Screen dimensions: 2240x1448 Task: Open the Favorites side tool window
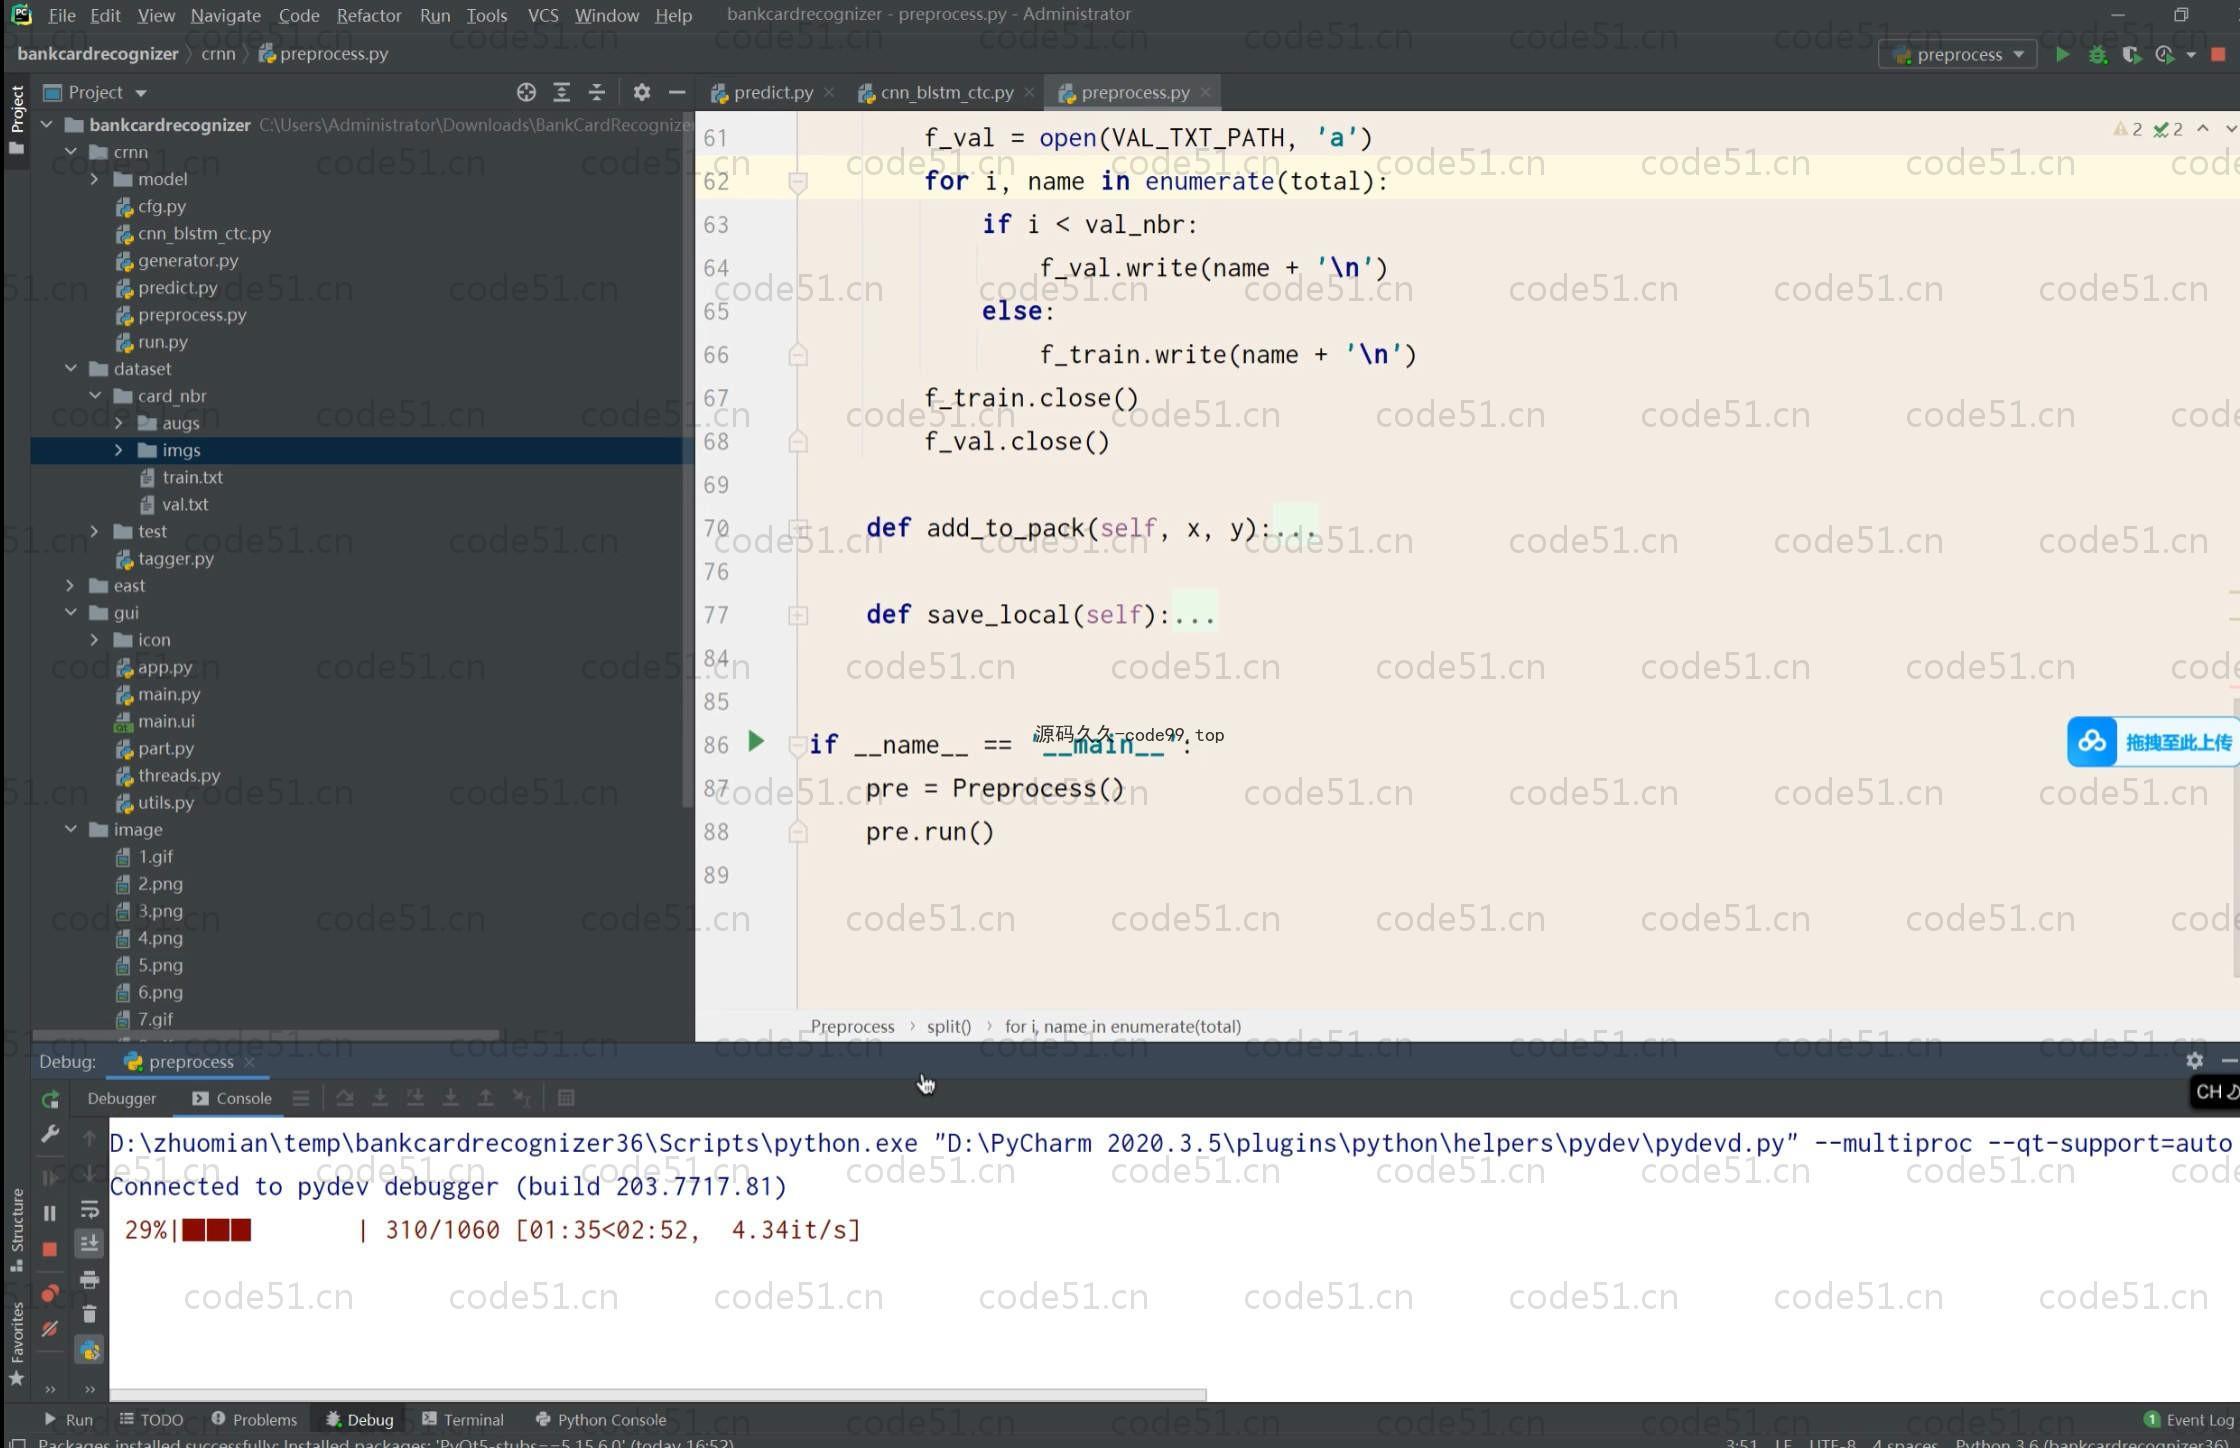point(16,1342)
